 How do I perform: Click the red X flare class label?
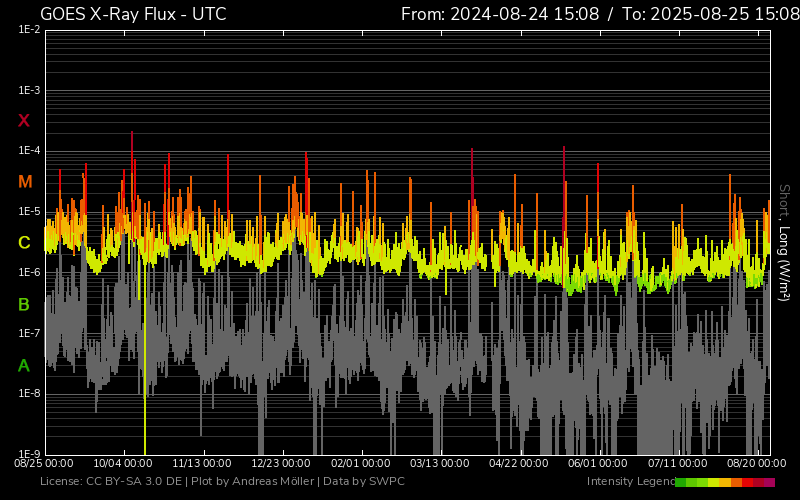(24, 121)
